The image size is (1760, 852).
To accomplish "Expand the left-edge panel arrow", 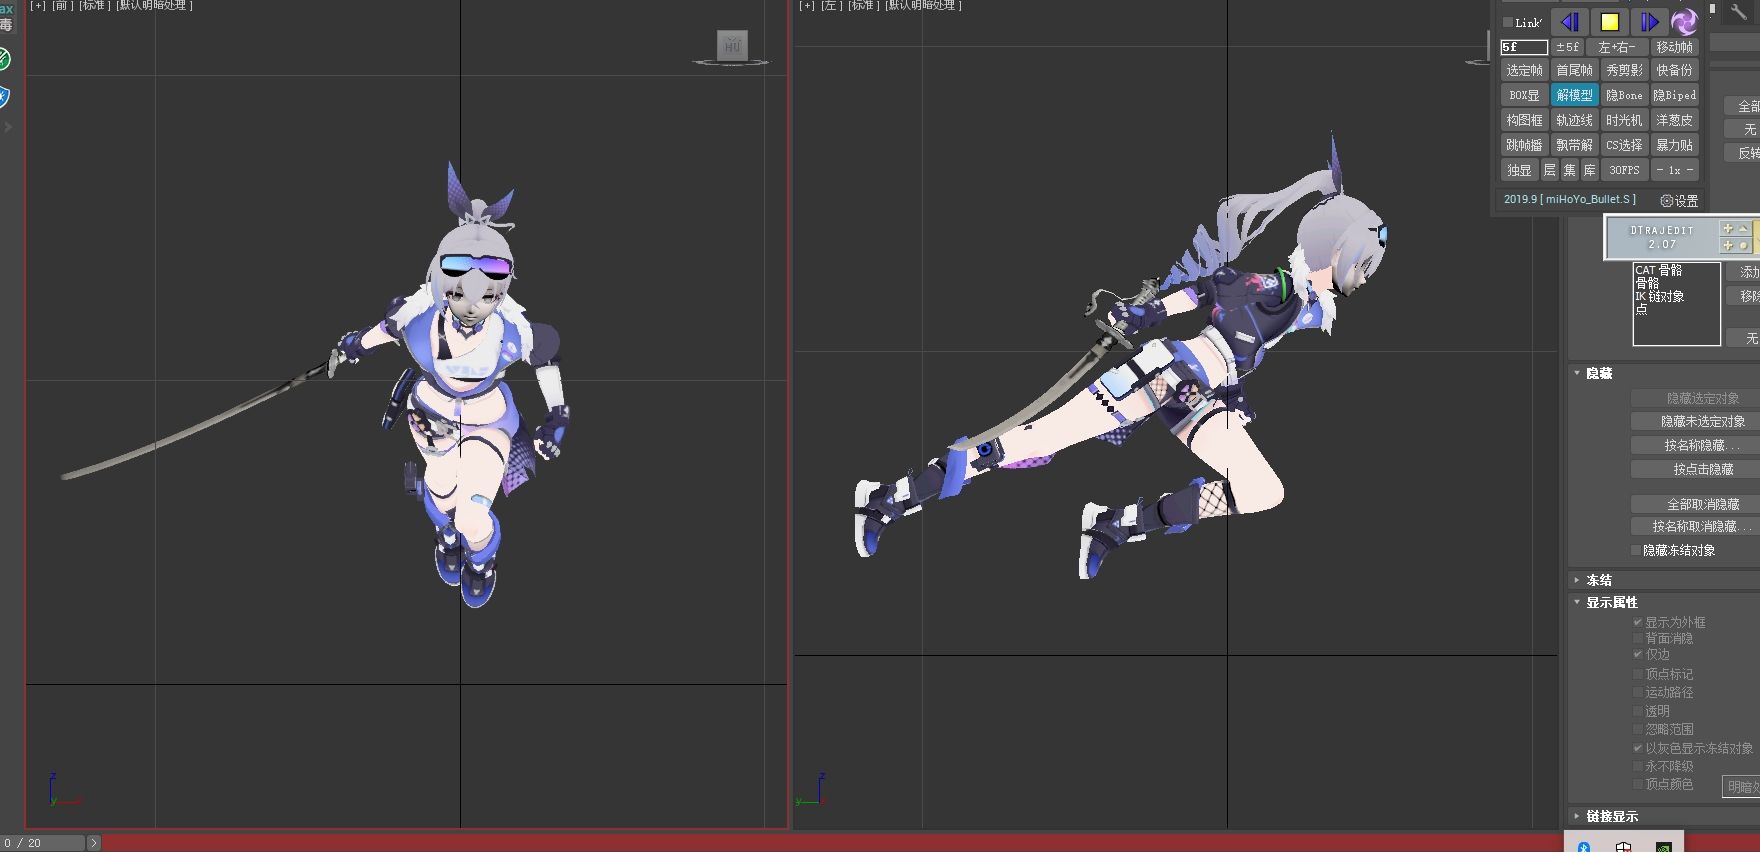I will point(8,127).
